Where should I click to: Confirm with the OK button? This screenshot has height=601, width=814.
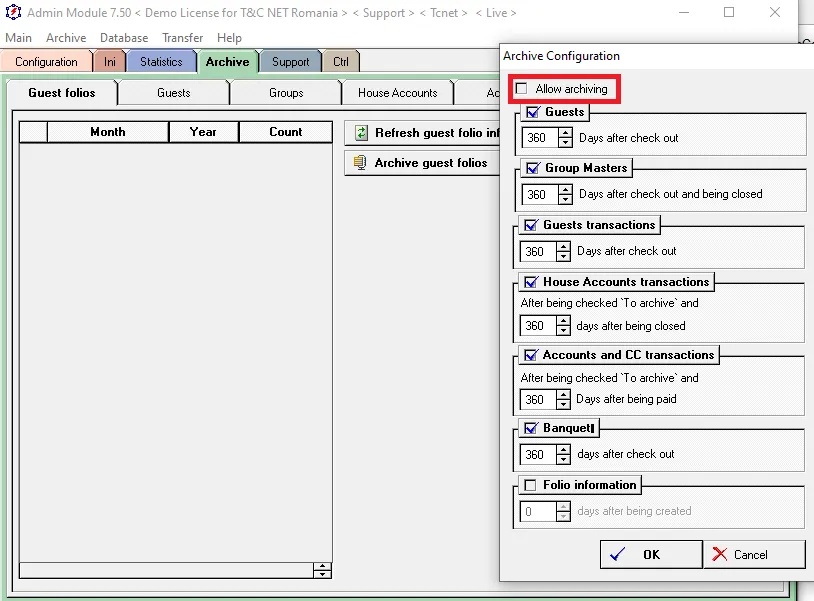click(651, 554)
